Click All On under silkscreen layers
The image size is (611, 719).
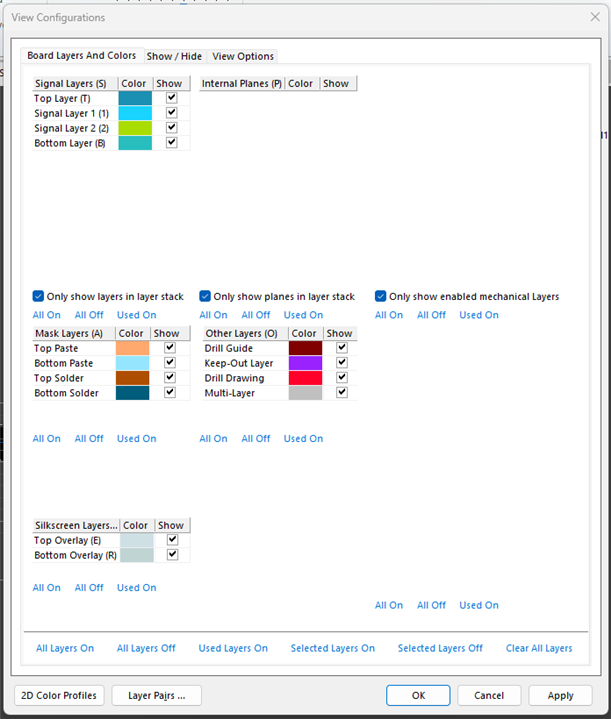coord(46,587)
